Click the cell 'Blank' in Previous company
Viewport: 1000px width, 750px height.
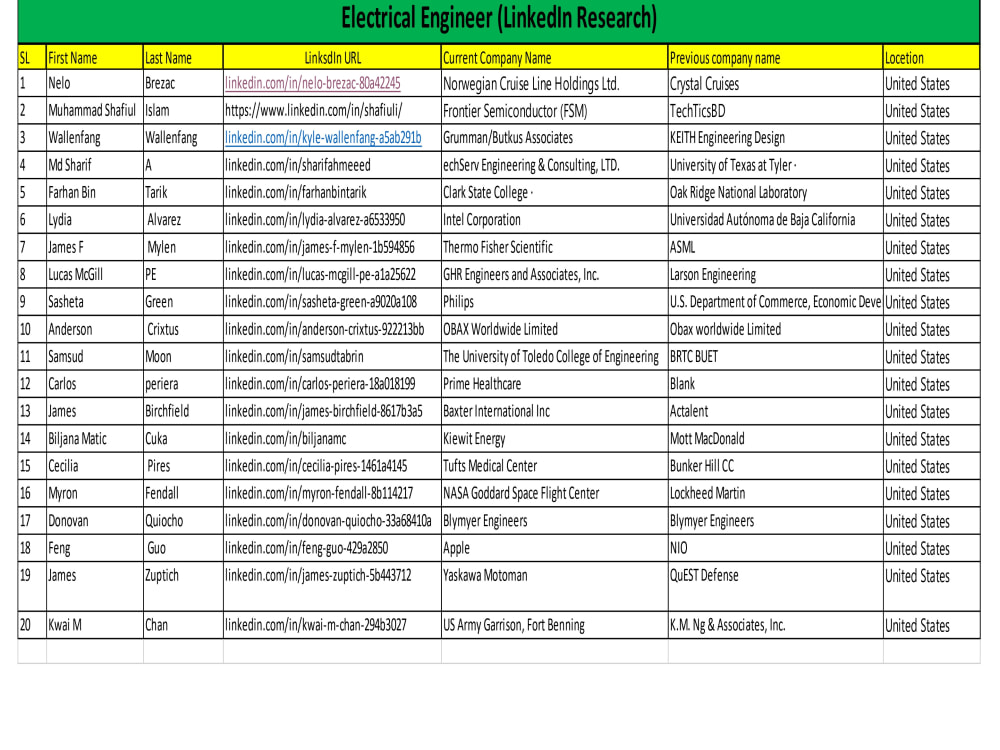(776, 385)
